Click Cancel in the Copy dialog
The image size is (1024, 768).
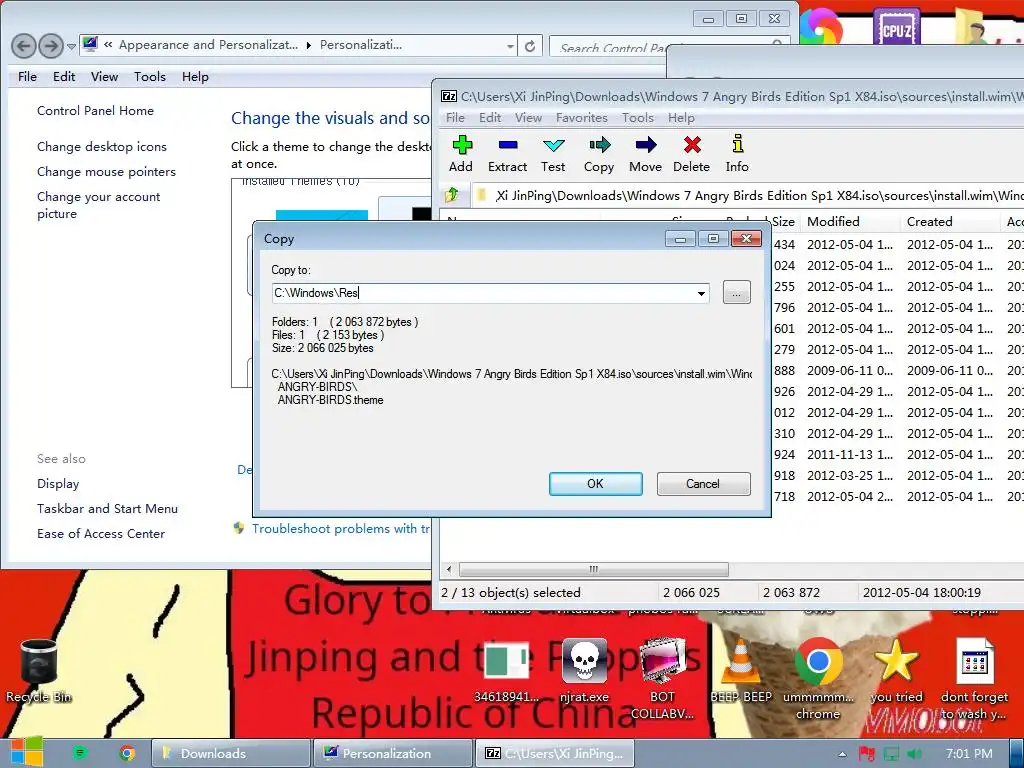(703, 484)
